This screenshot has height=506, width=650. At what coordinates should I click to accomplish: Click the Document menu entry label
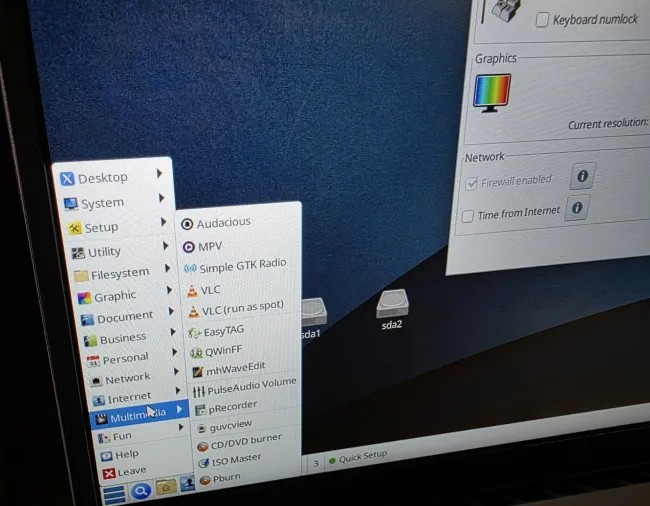point(125,317)
